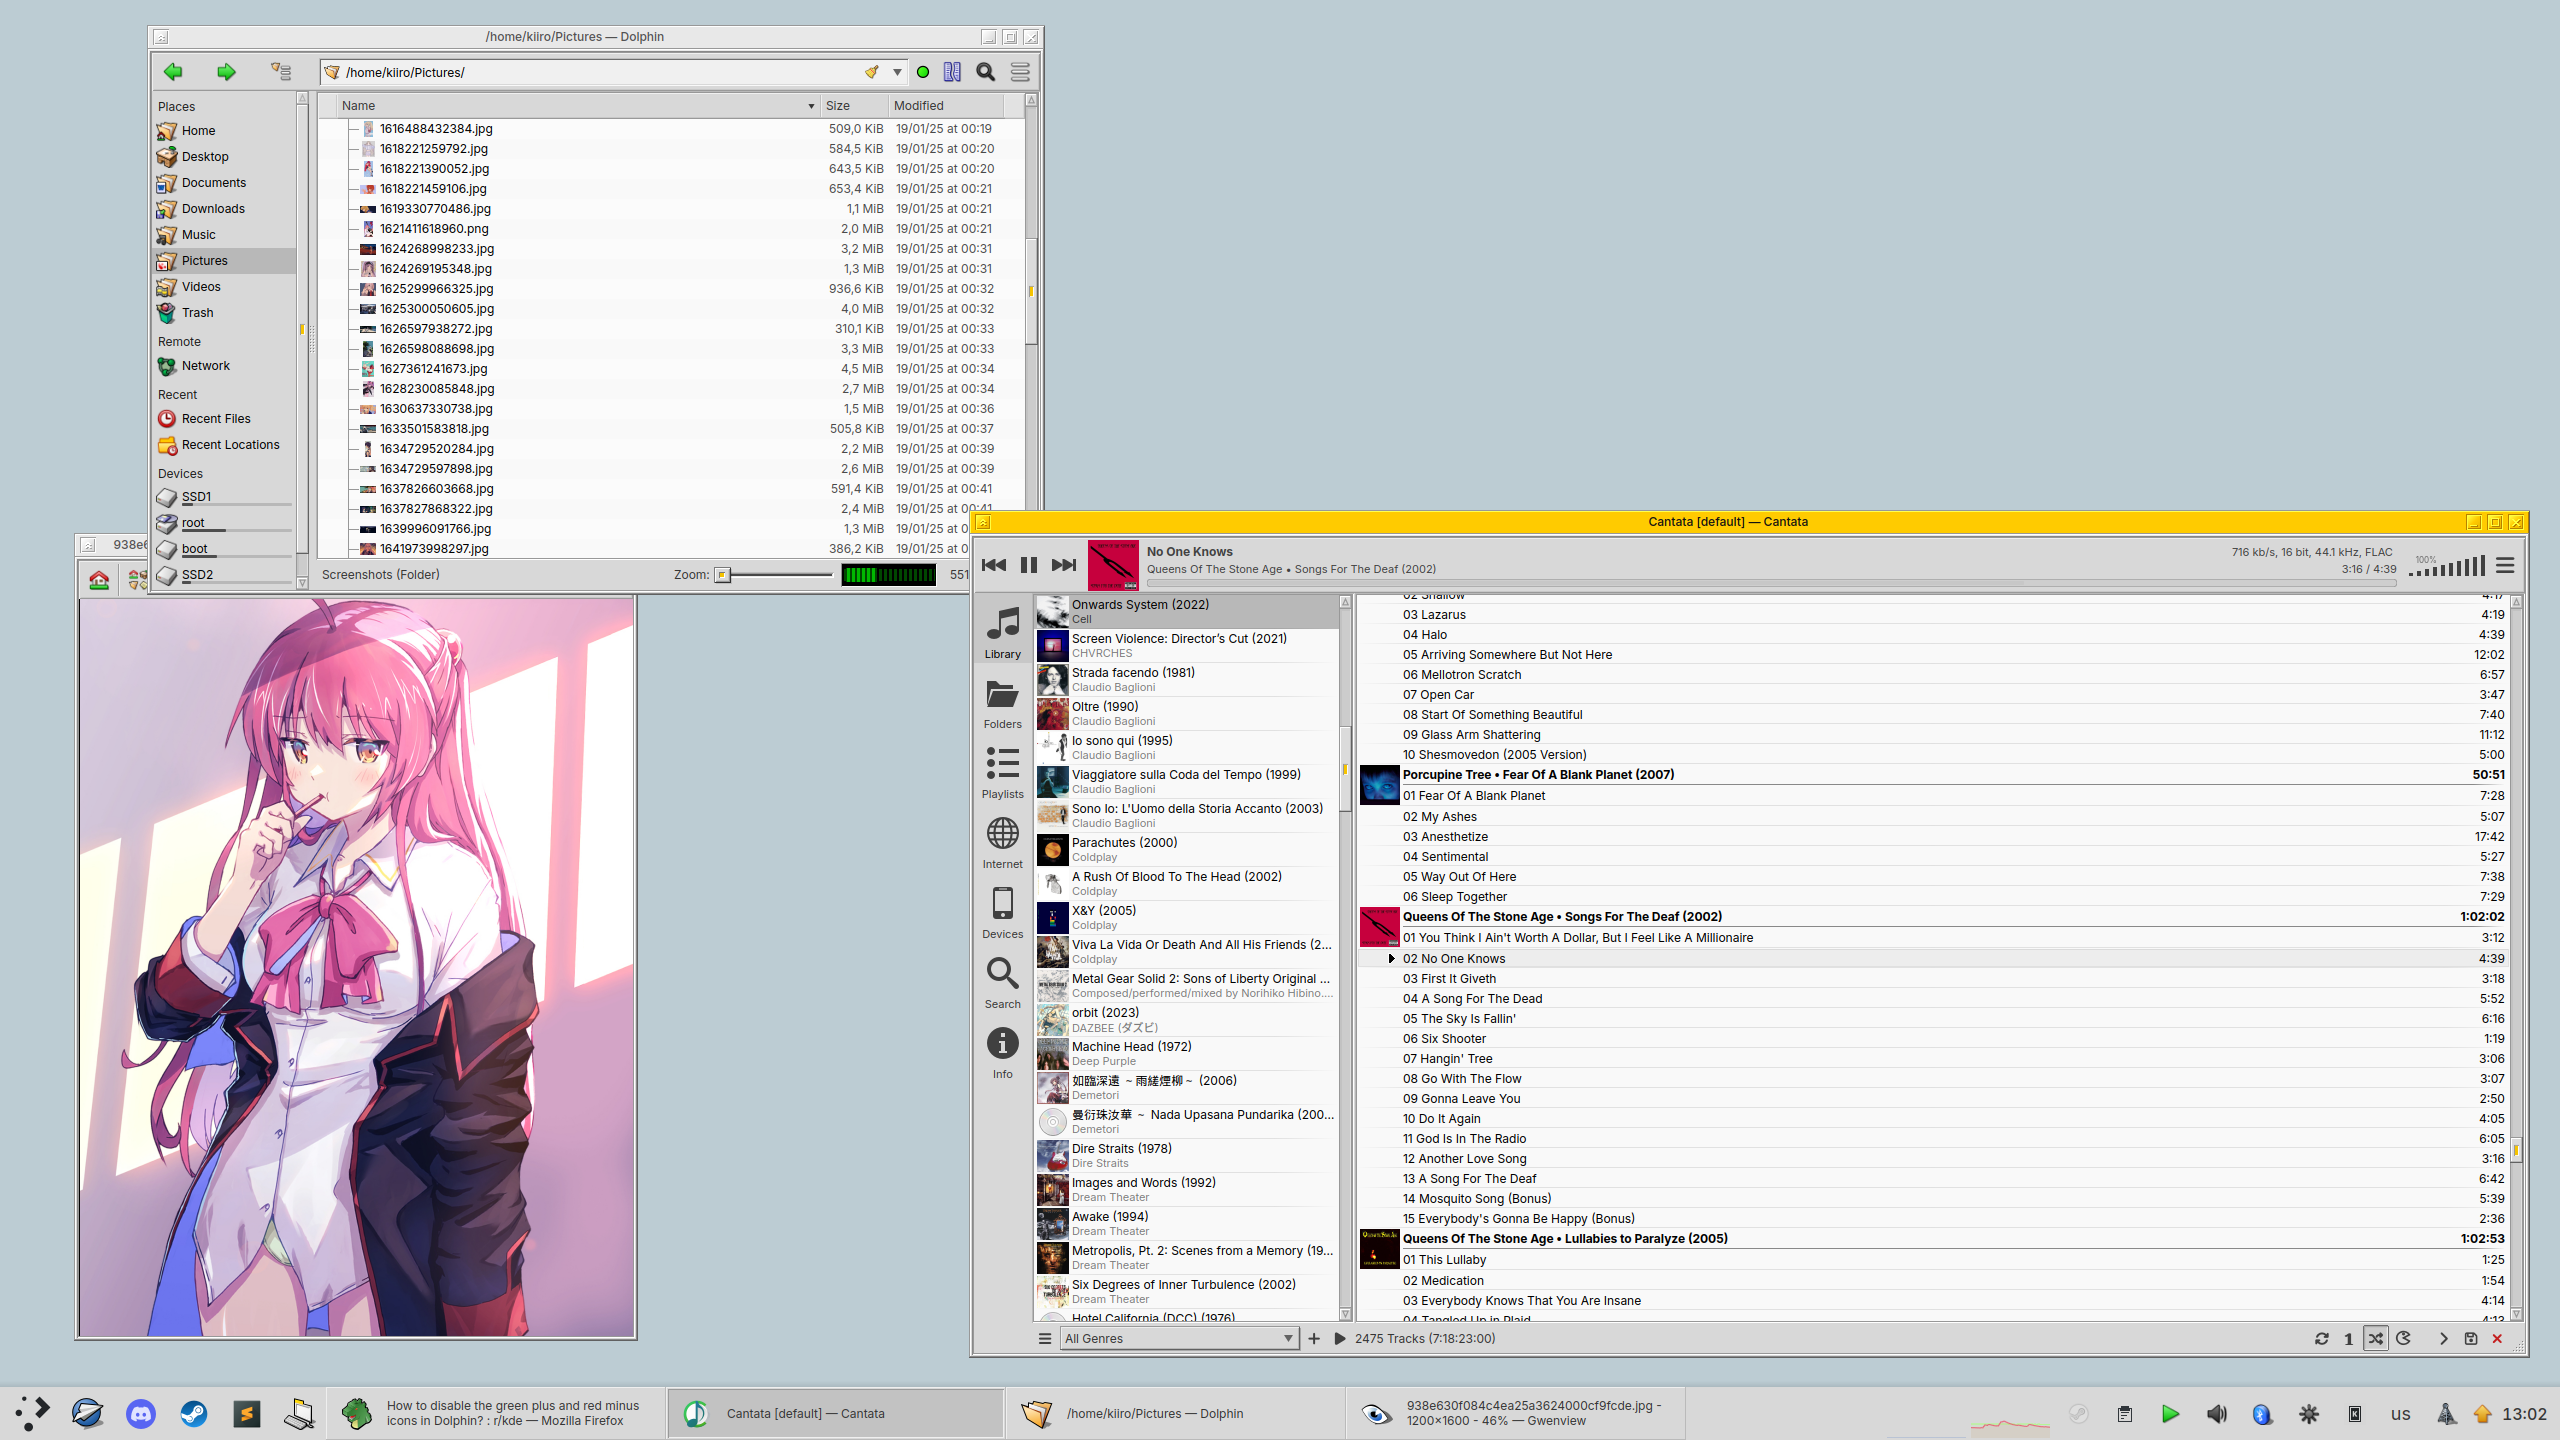Open the library view menu beside All Genres
The image size is (2560, 1440).
tap(1045, 1339)
